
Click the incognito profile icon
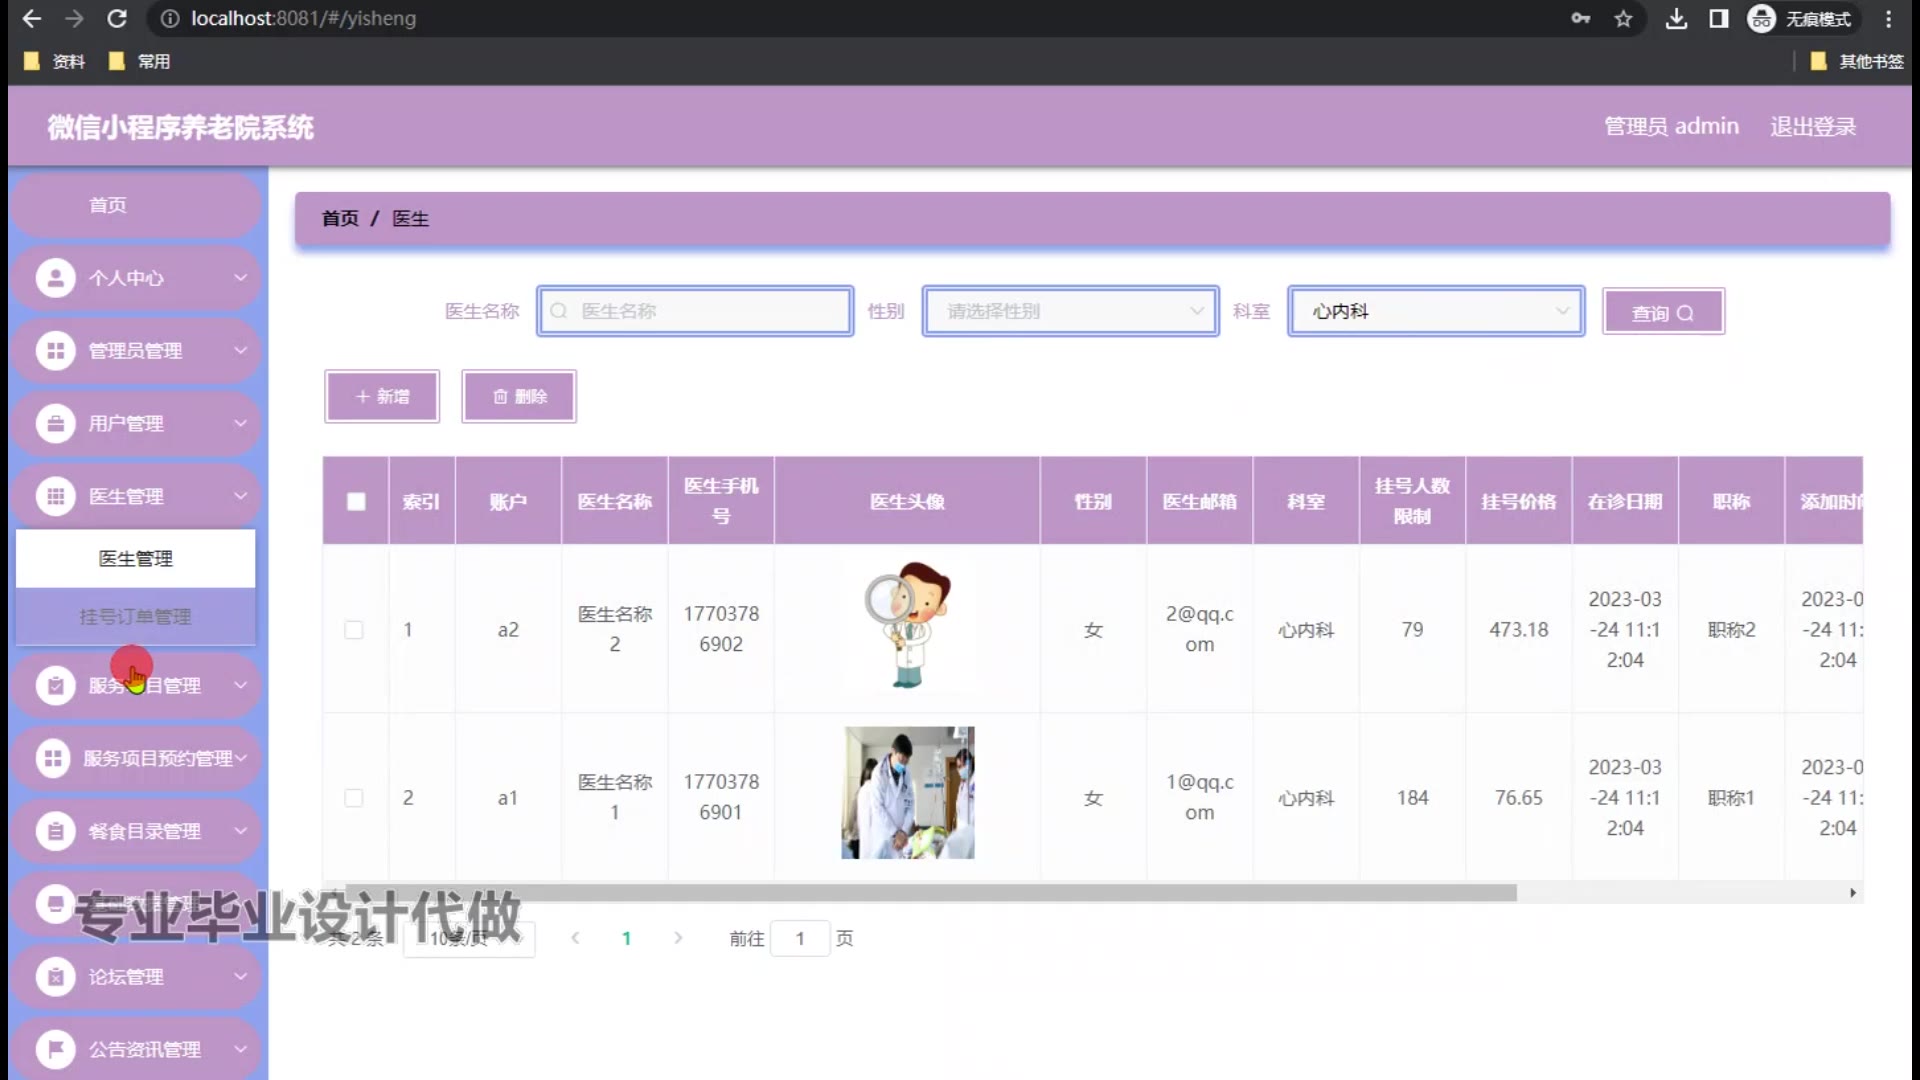click(1761, 18)
